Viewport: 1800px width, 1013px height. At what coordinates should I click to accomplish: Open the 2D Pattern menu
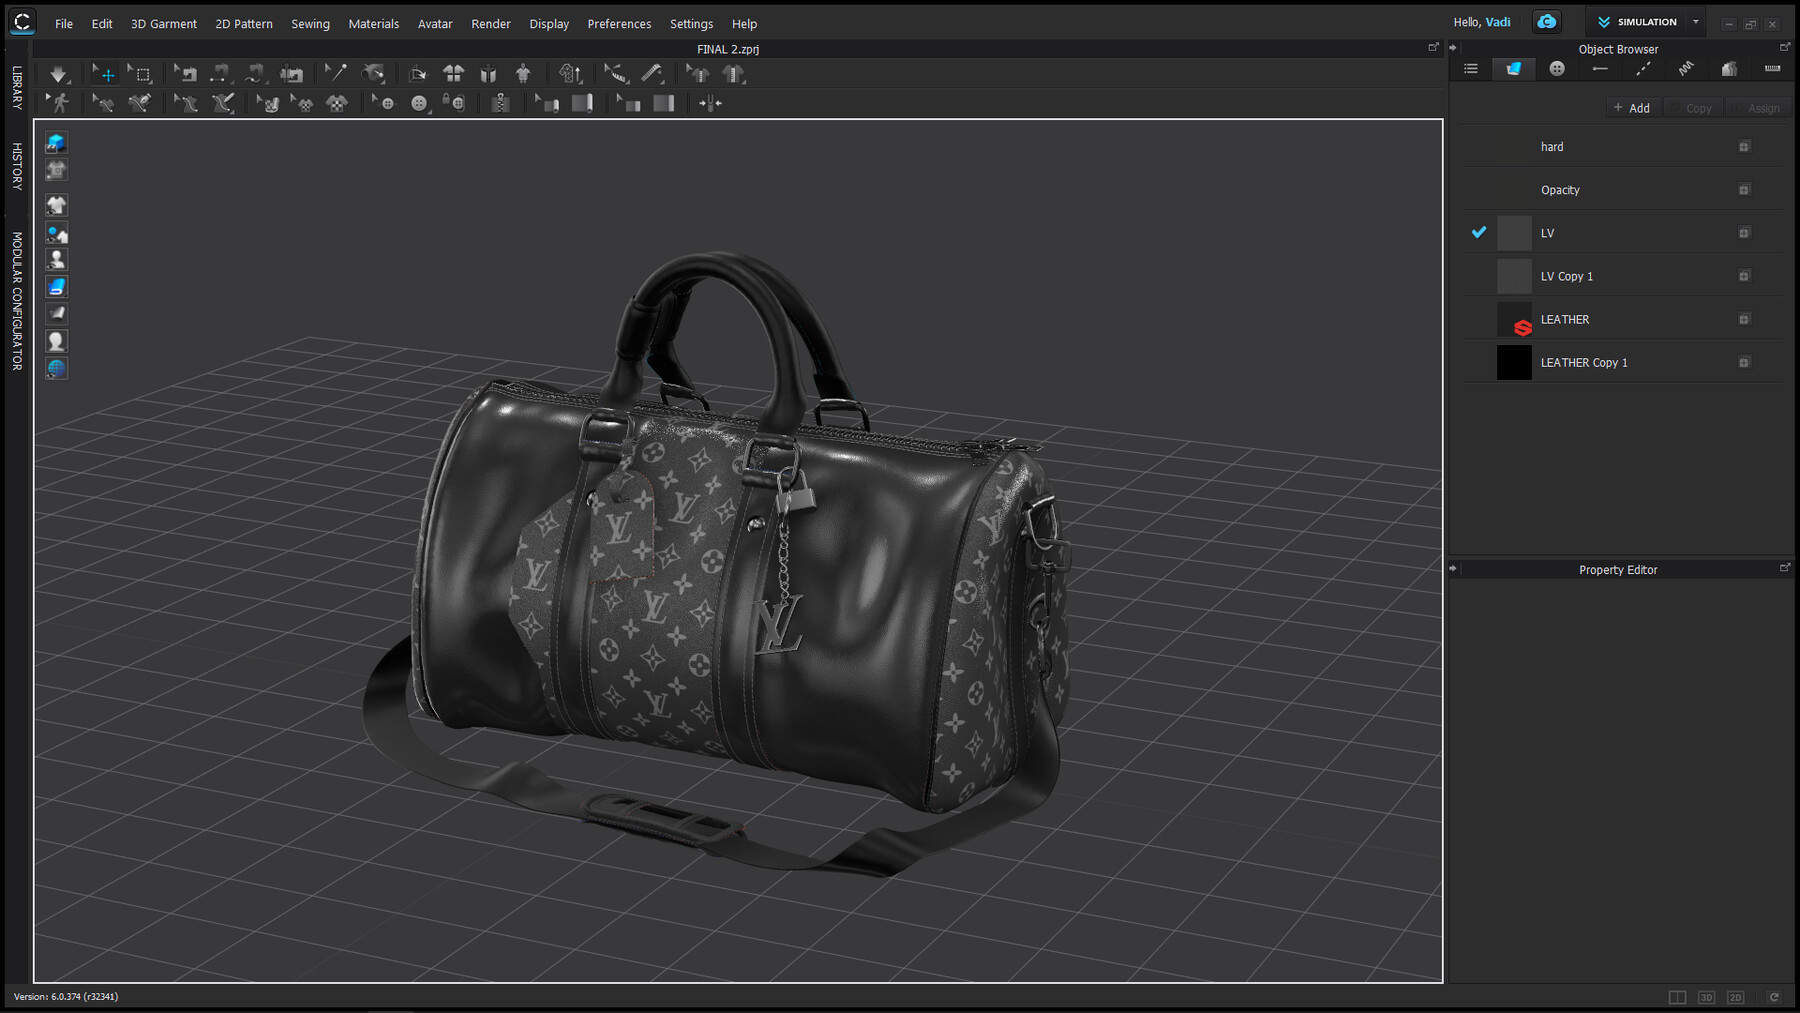244,24
